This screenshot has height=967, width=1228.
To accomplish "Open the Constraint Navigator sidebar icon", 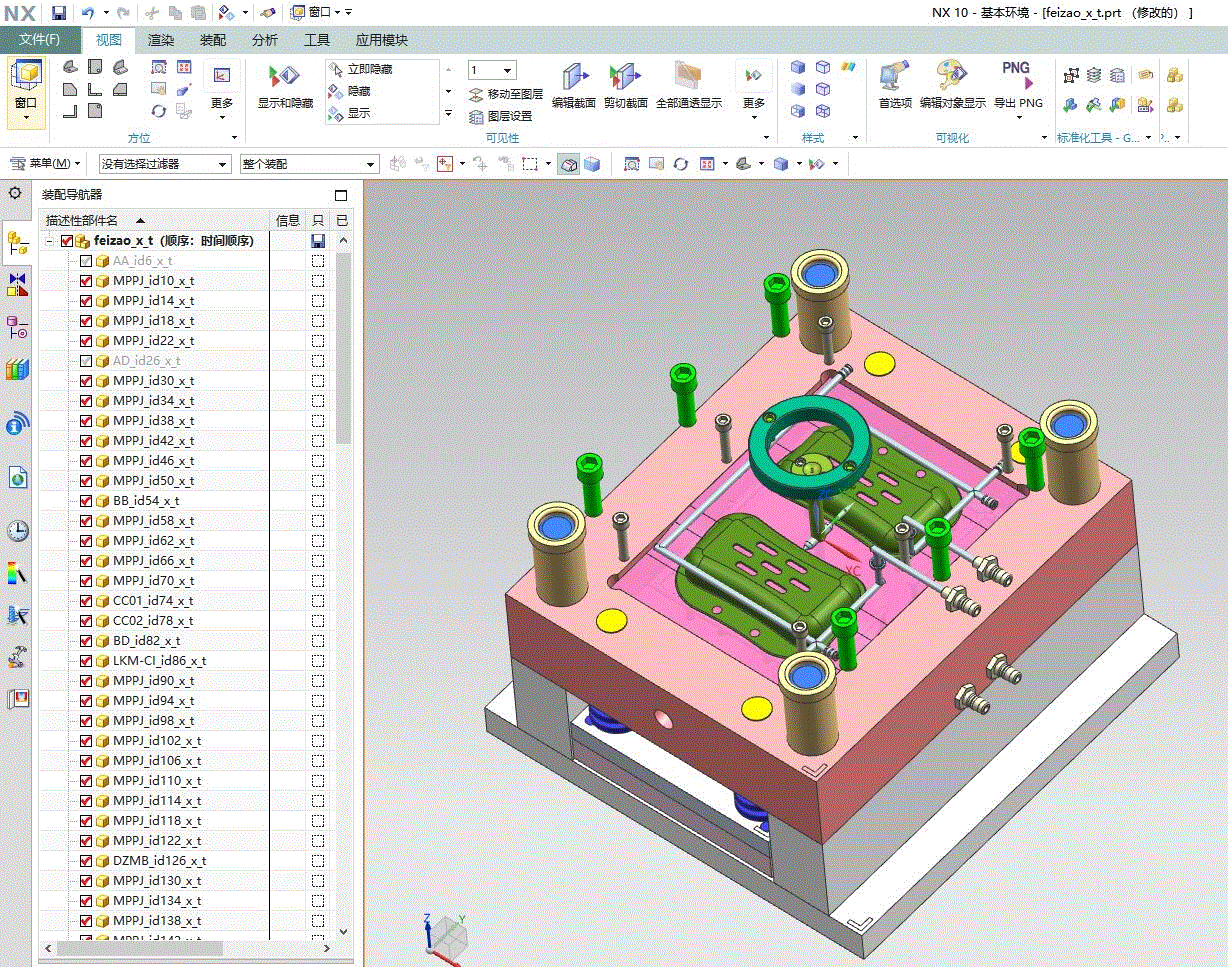I will tap(18, 284).
